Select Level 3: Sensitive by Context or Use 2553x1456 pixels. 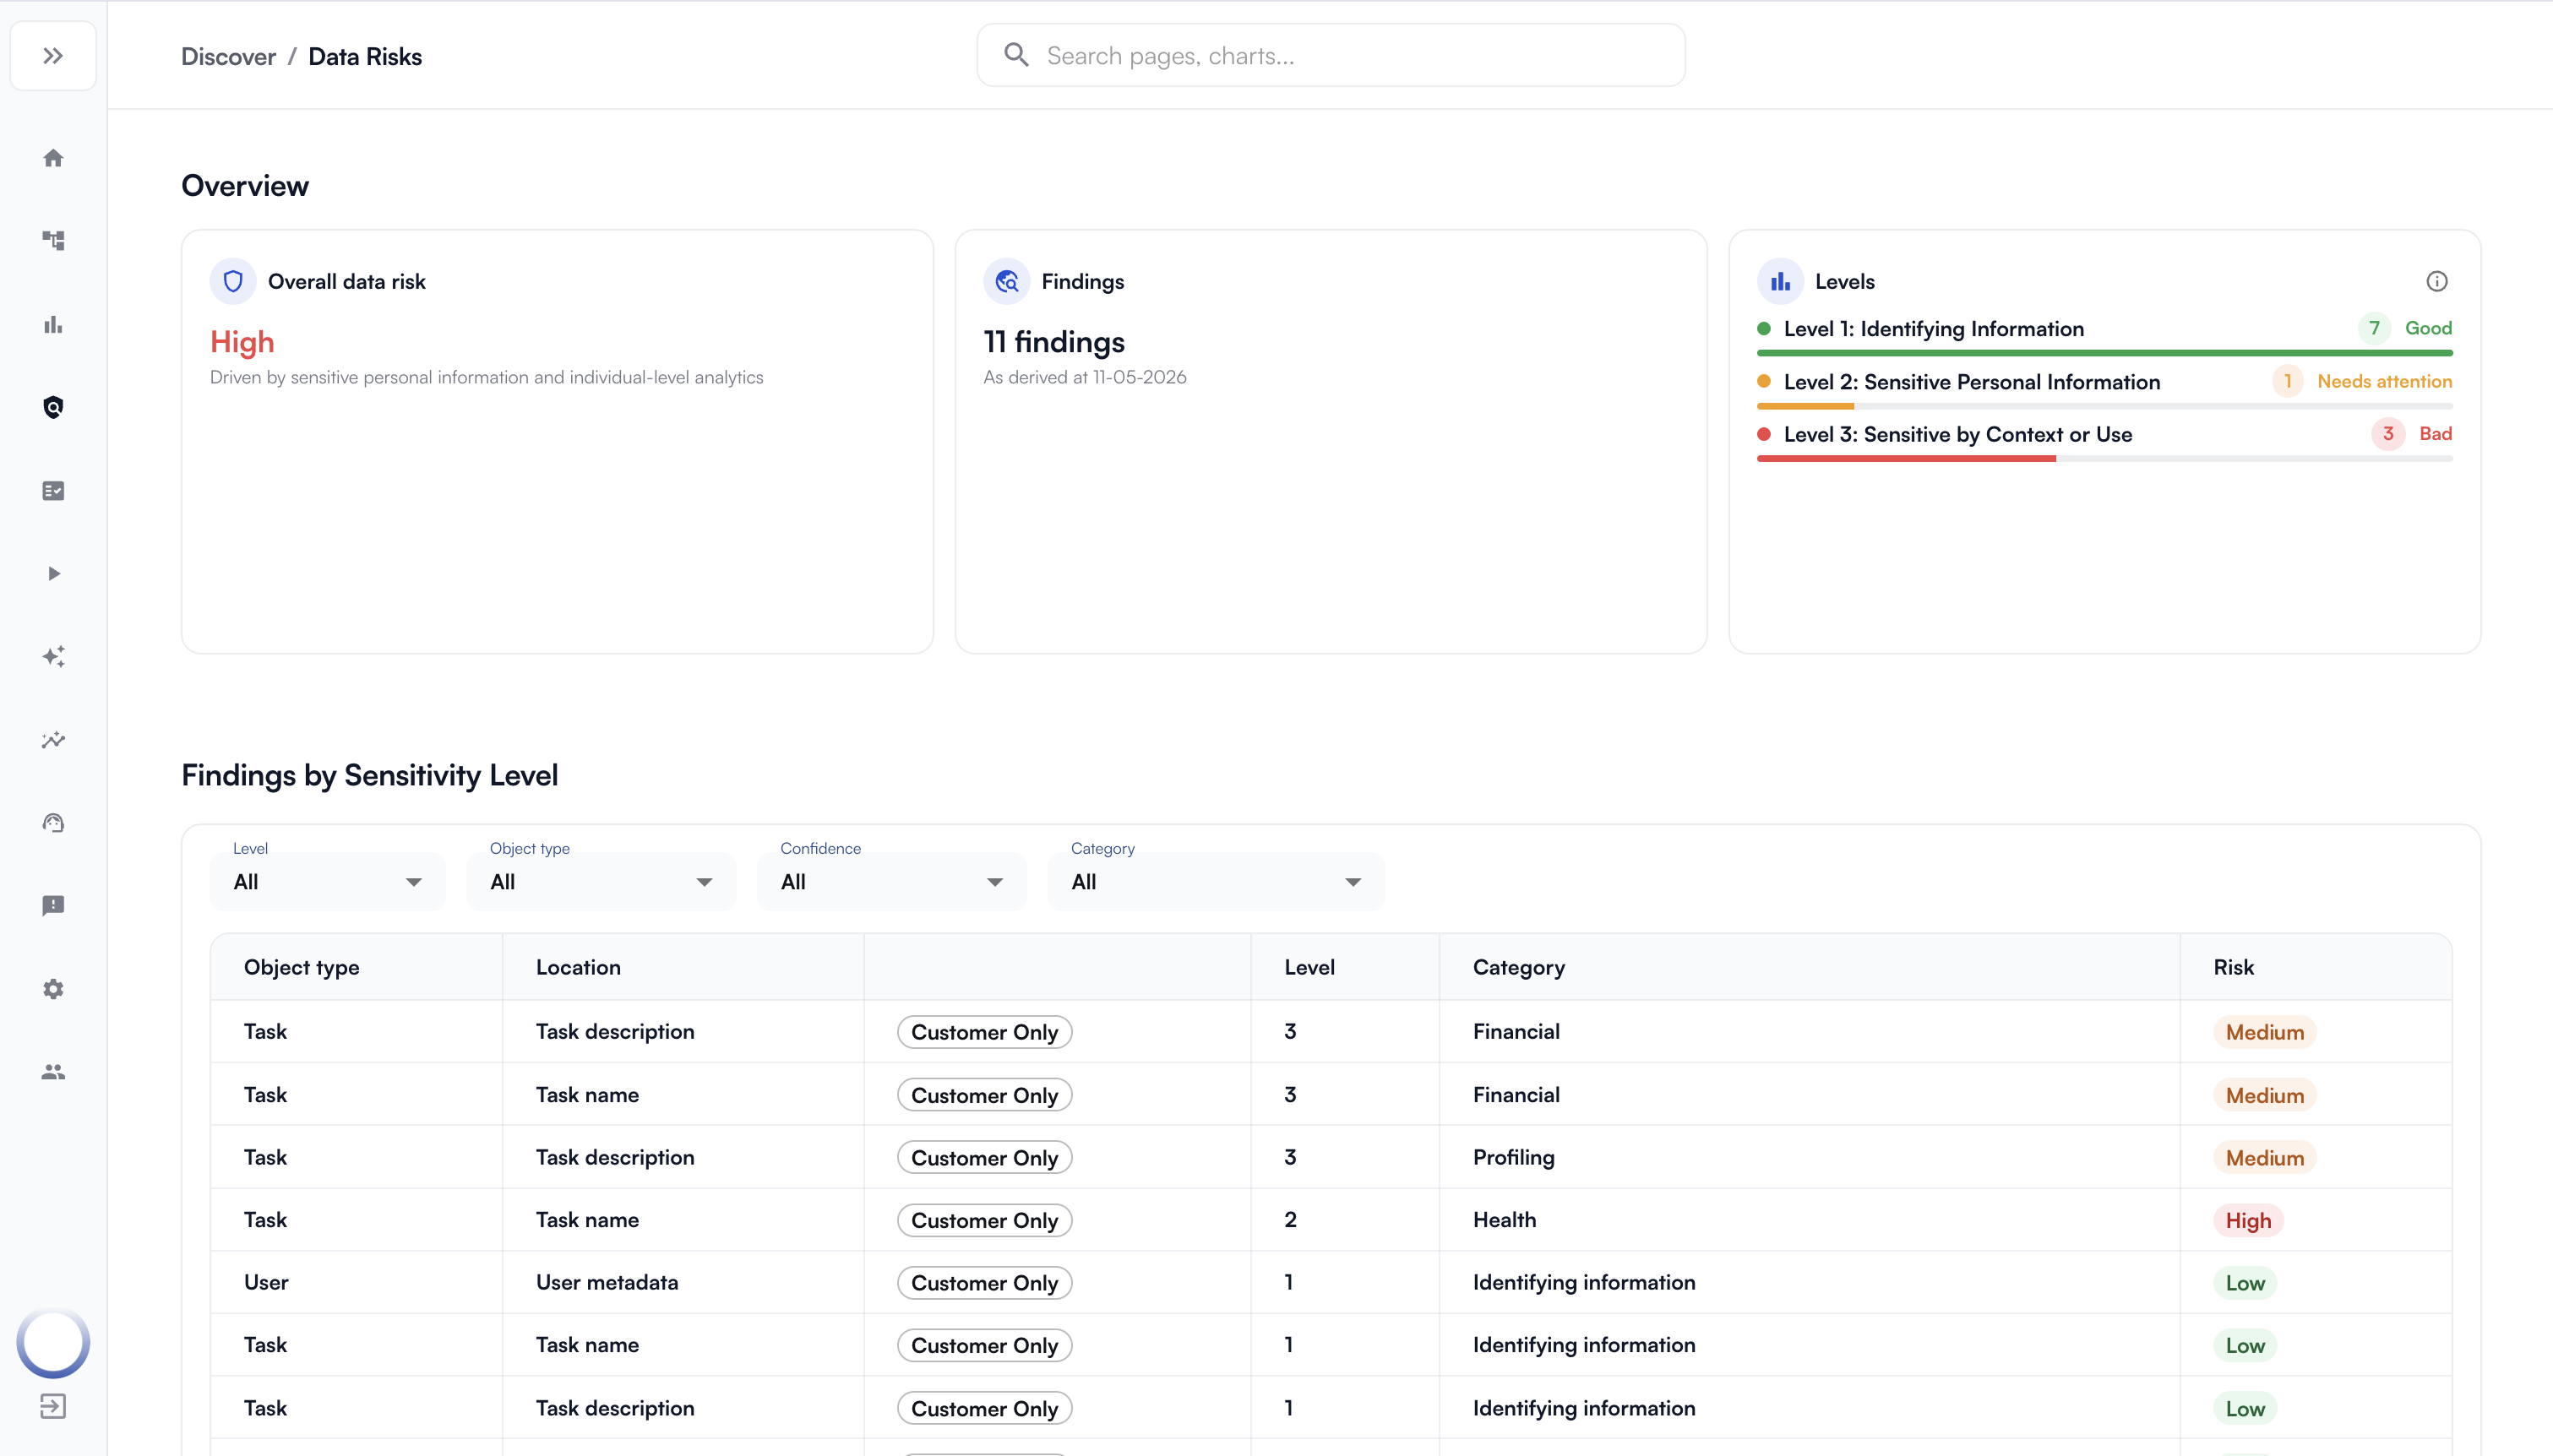pos(2104,434)
